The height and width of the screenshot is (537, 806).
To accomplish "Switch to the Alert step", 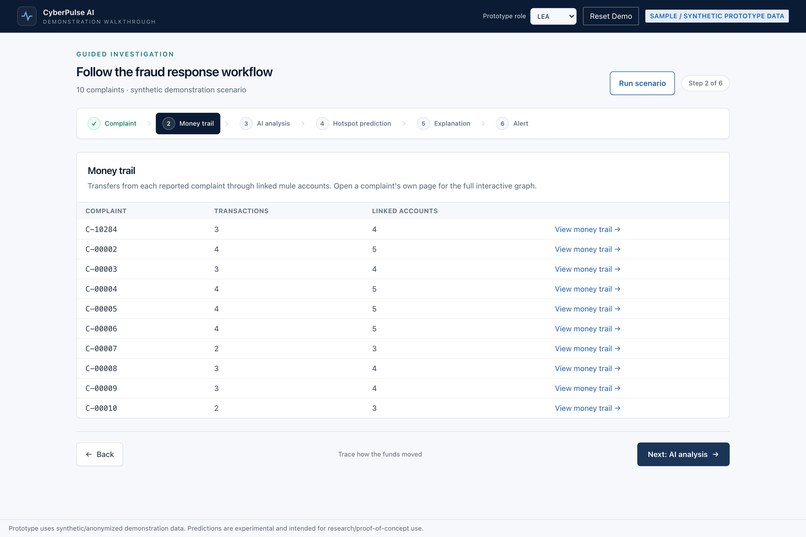I will (512, 123).
